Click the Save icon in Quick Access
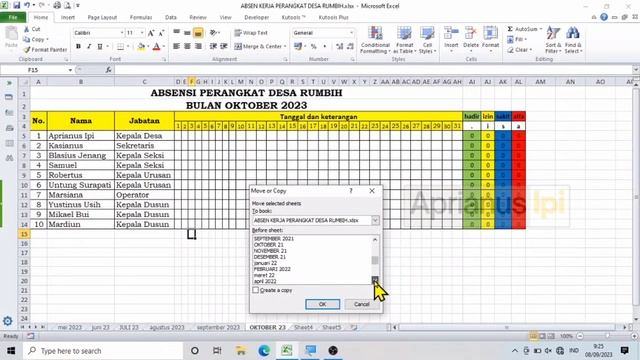640x360 pixels. (16, 5)
